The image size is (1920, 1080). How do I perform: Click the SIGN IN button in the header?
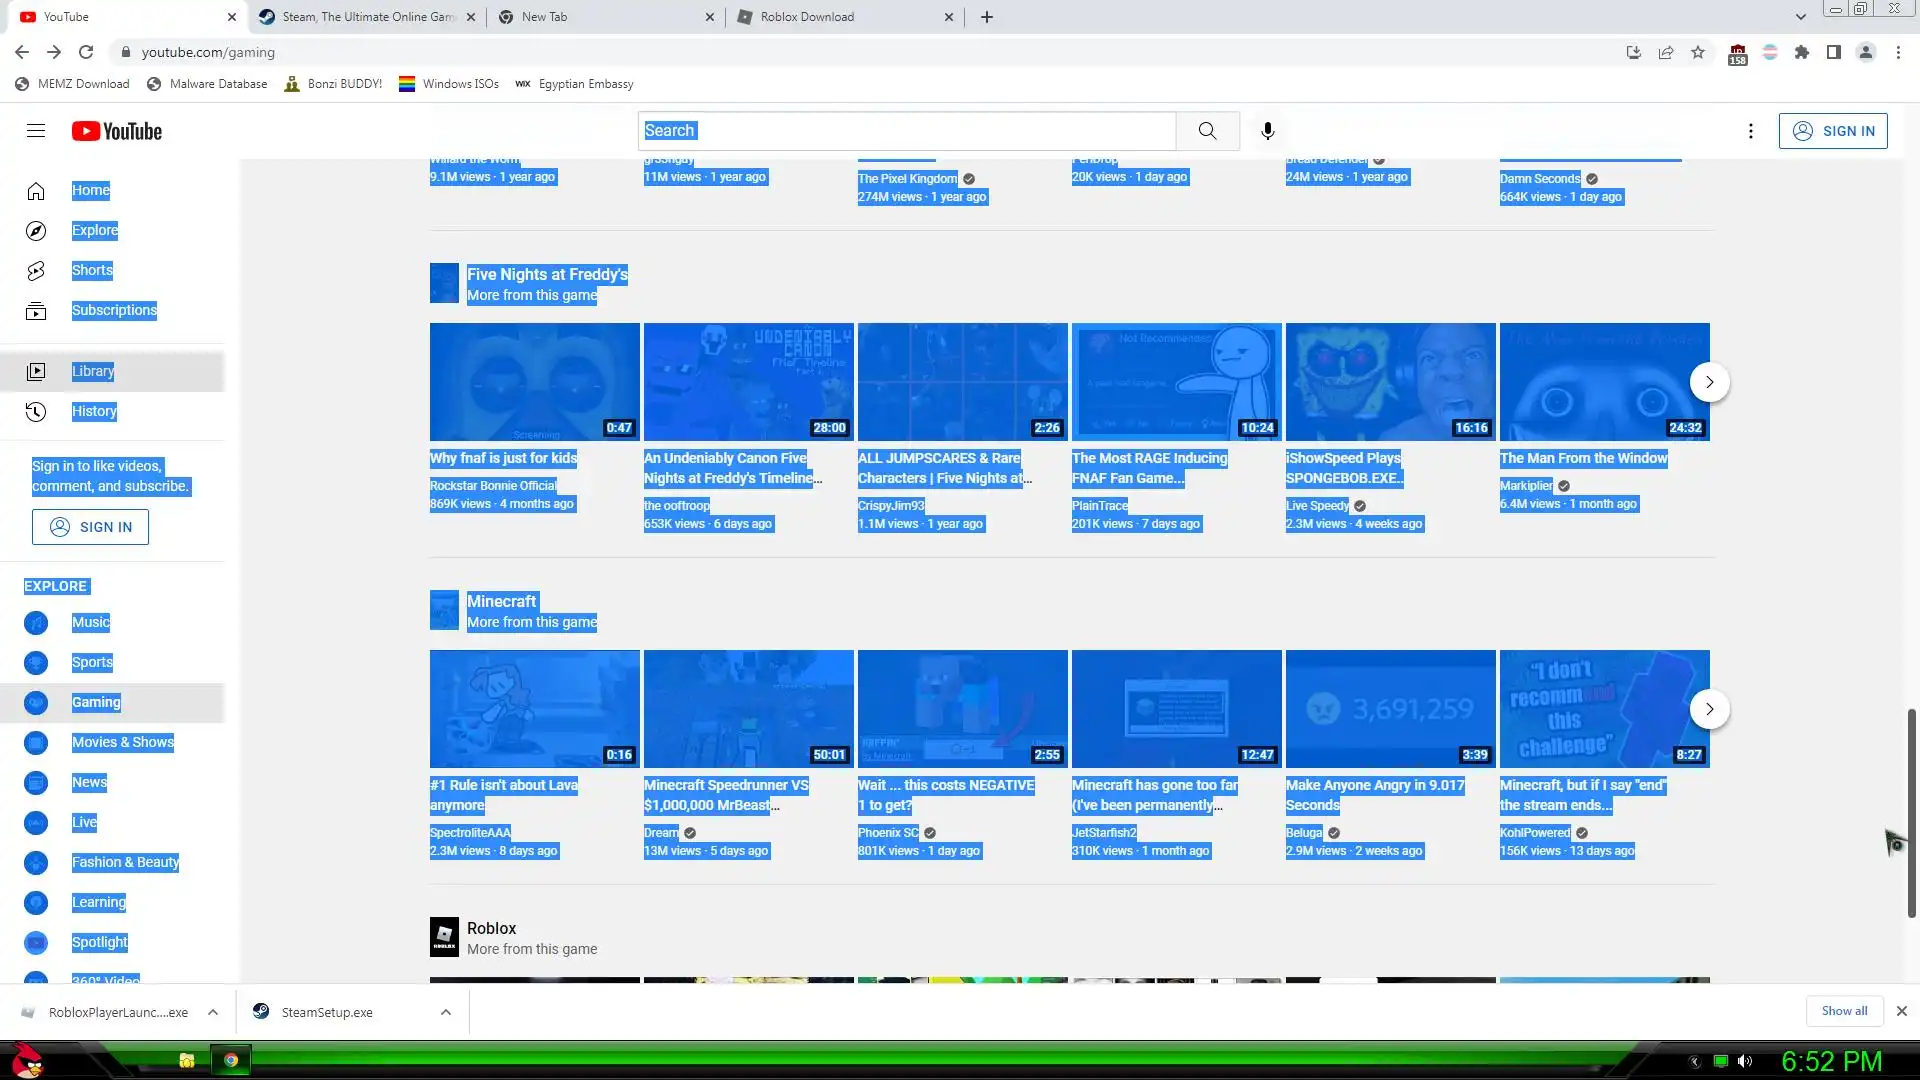click(x=1833, y=131)
